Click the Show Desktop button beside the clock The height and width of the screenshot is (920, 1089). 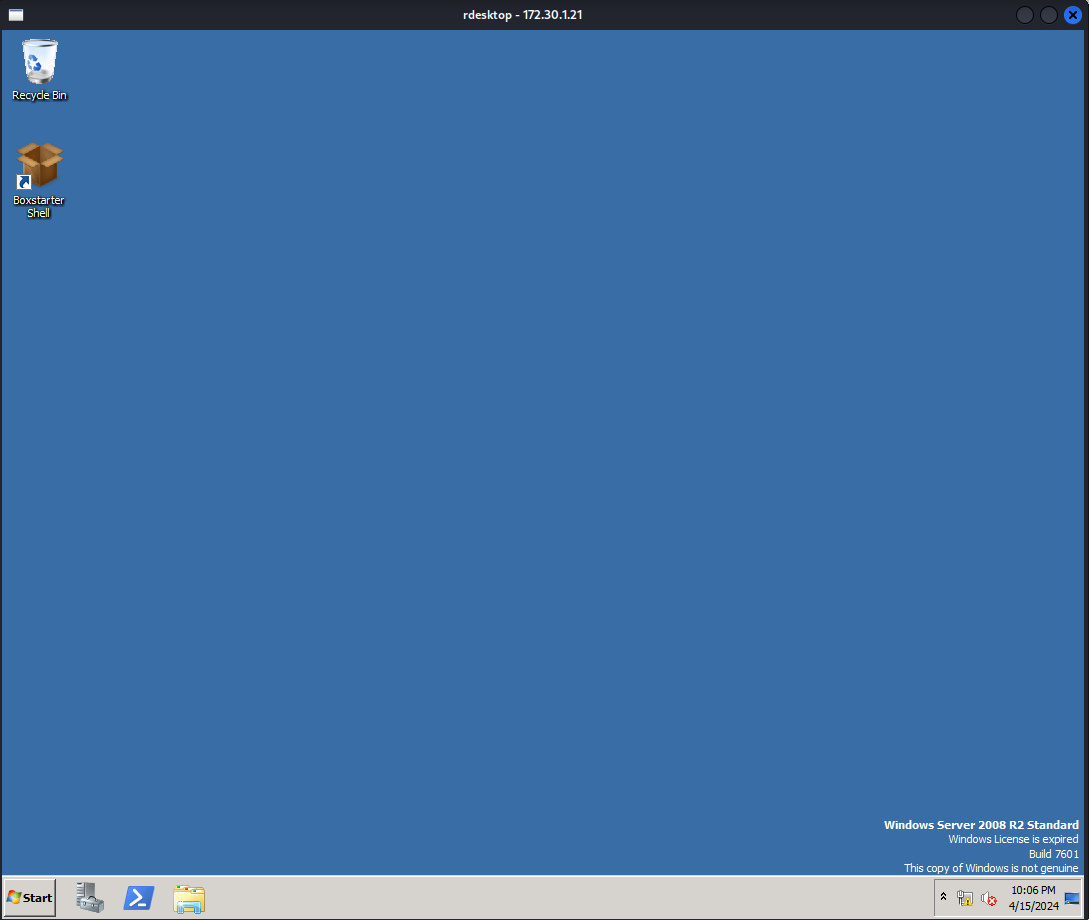coord(1072,898)
